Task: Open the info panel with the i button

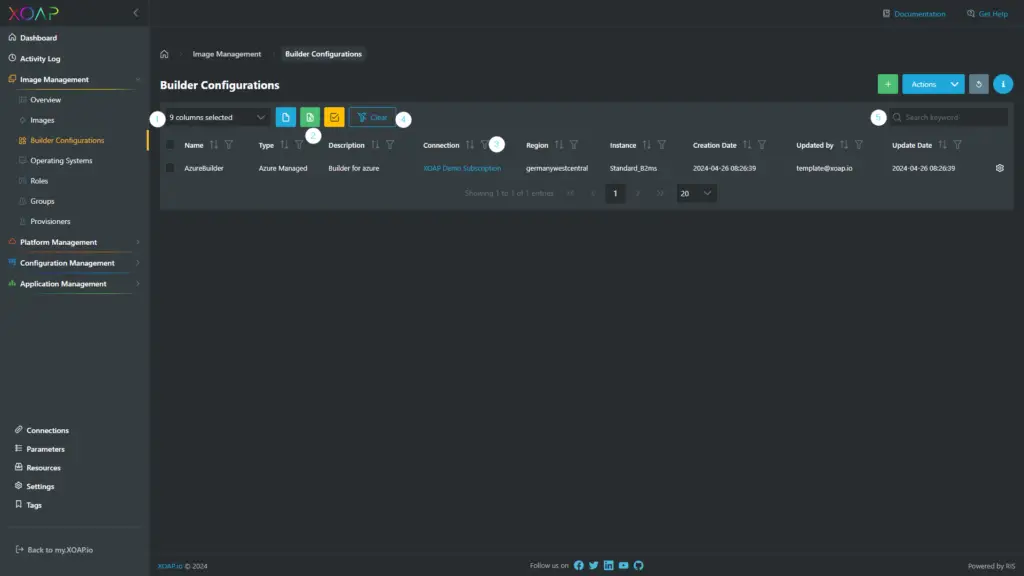Action: coord(1003,84)
